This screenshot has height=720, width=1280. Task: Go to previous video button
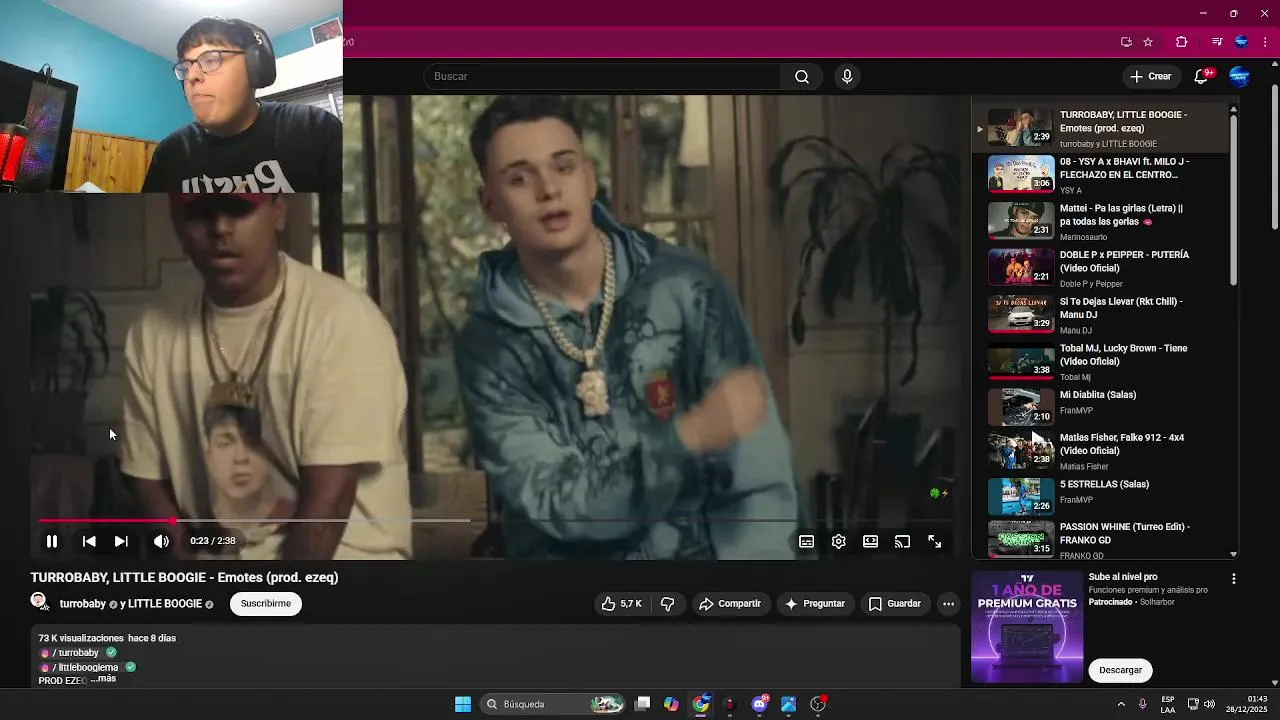coord(89,541)
